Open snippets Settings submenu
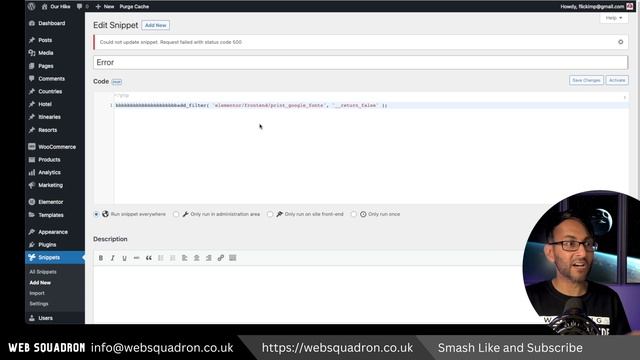This screenshot has width=640, height=360. pos(39,304)
